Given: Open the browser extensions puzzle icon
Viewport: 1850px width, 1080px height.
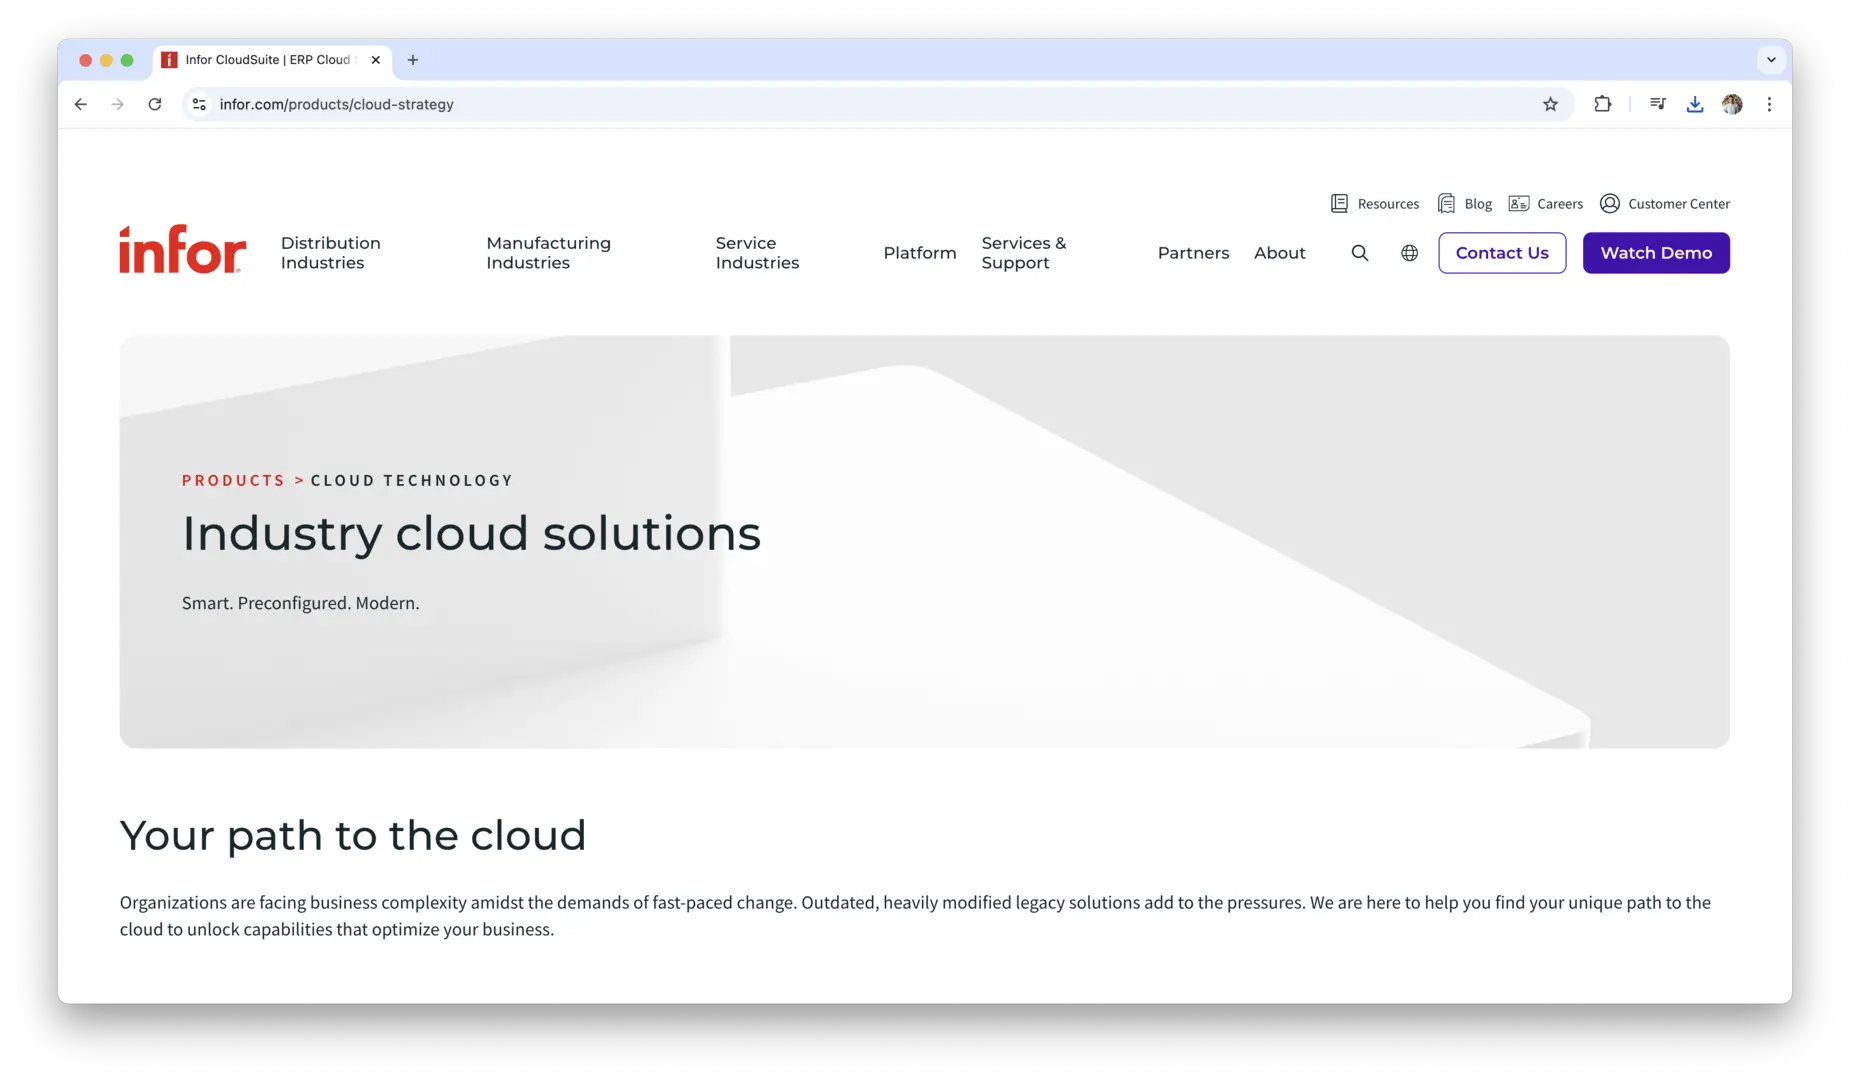Looking at the screenshot, I should tap(1602, 104).
